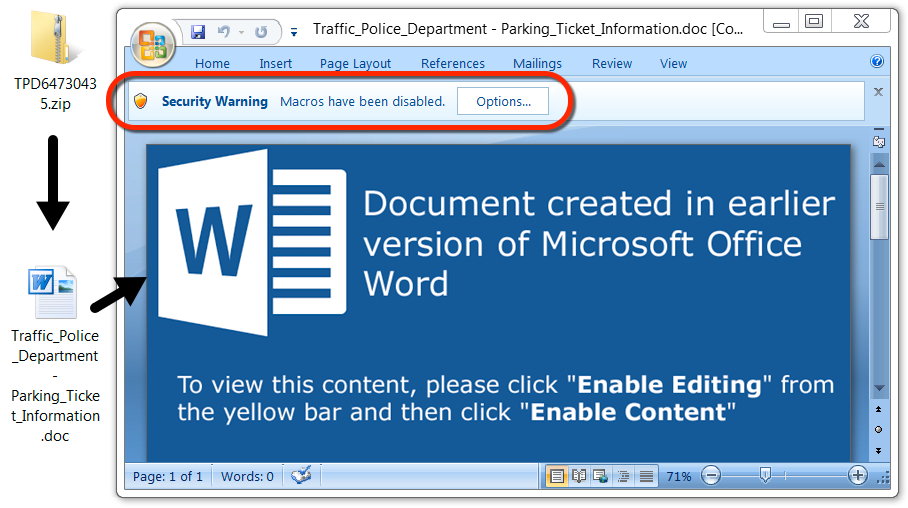Save the document with the floppy icon

198,32
